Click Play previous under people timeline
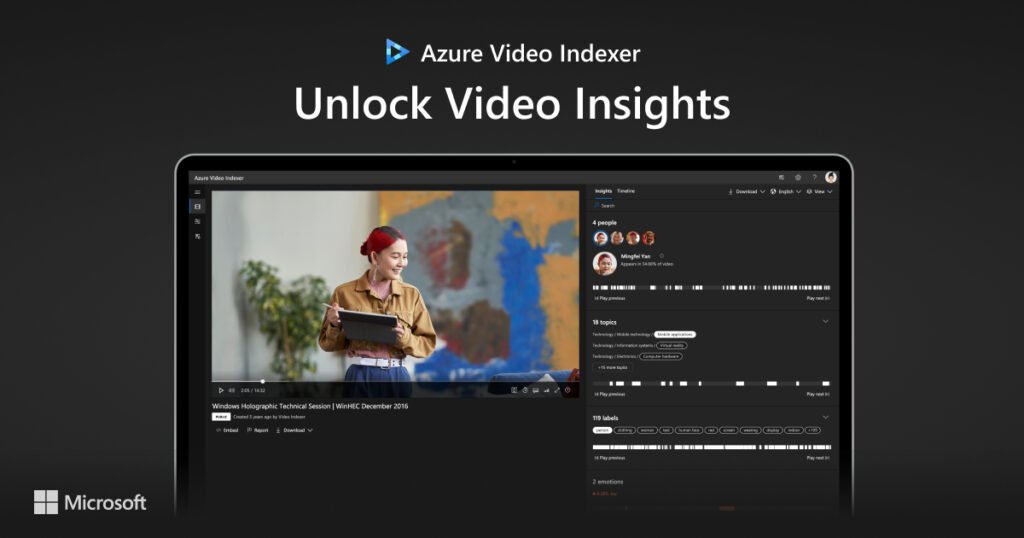This screenshot has width=1024, height=538. click(609, 298)
